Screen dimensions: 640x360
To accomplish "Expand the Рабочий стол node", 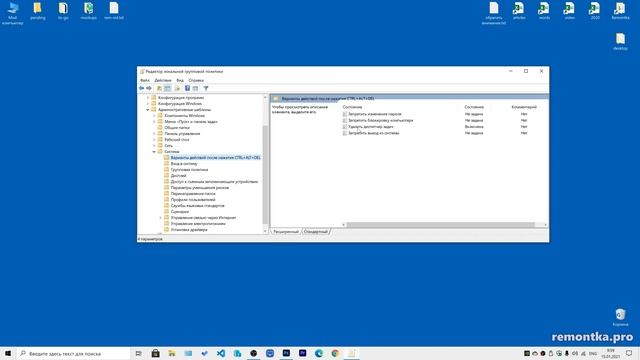I will coord(154,140).
